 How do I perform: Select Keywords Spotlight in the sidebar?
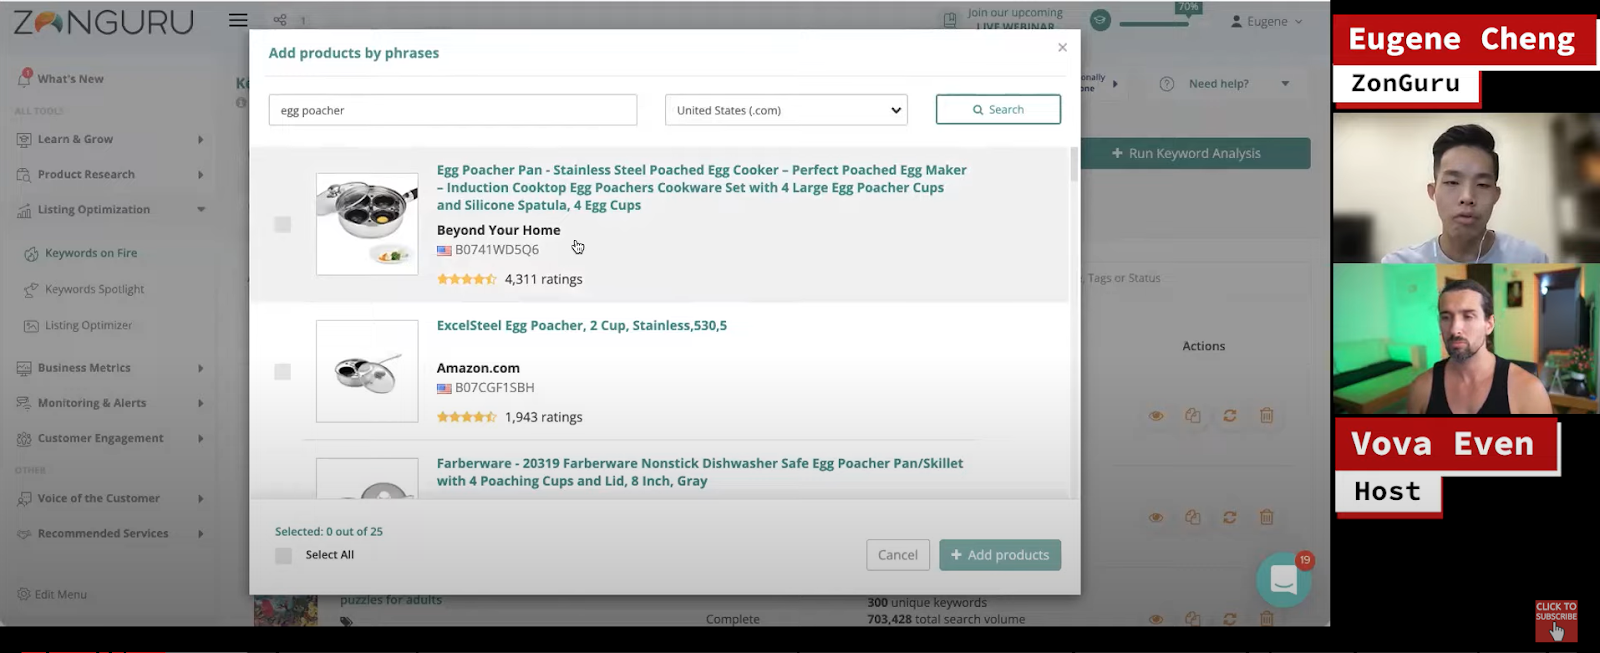click(x=95, y=290)
